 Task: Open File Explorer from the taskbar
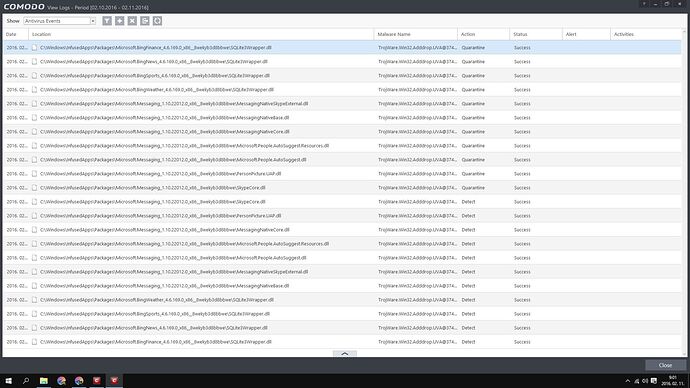(x=44, y=381)
